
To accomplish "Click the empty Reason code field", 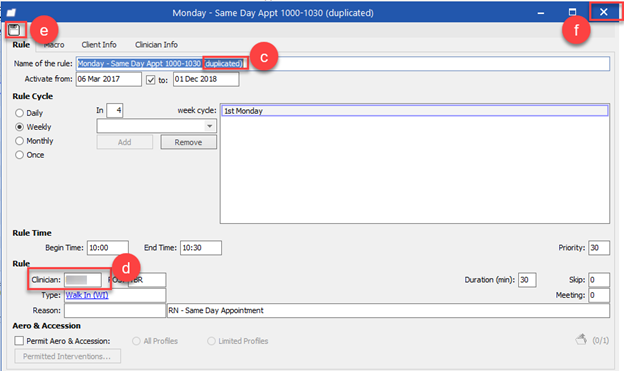I will (115, 310).
